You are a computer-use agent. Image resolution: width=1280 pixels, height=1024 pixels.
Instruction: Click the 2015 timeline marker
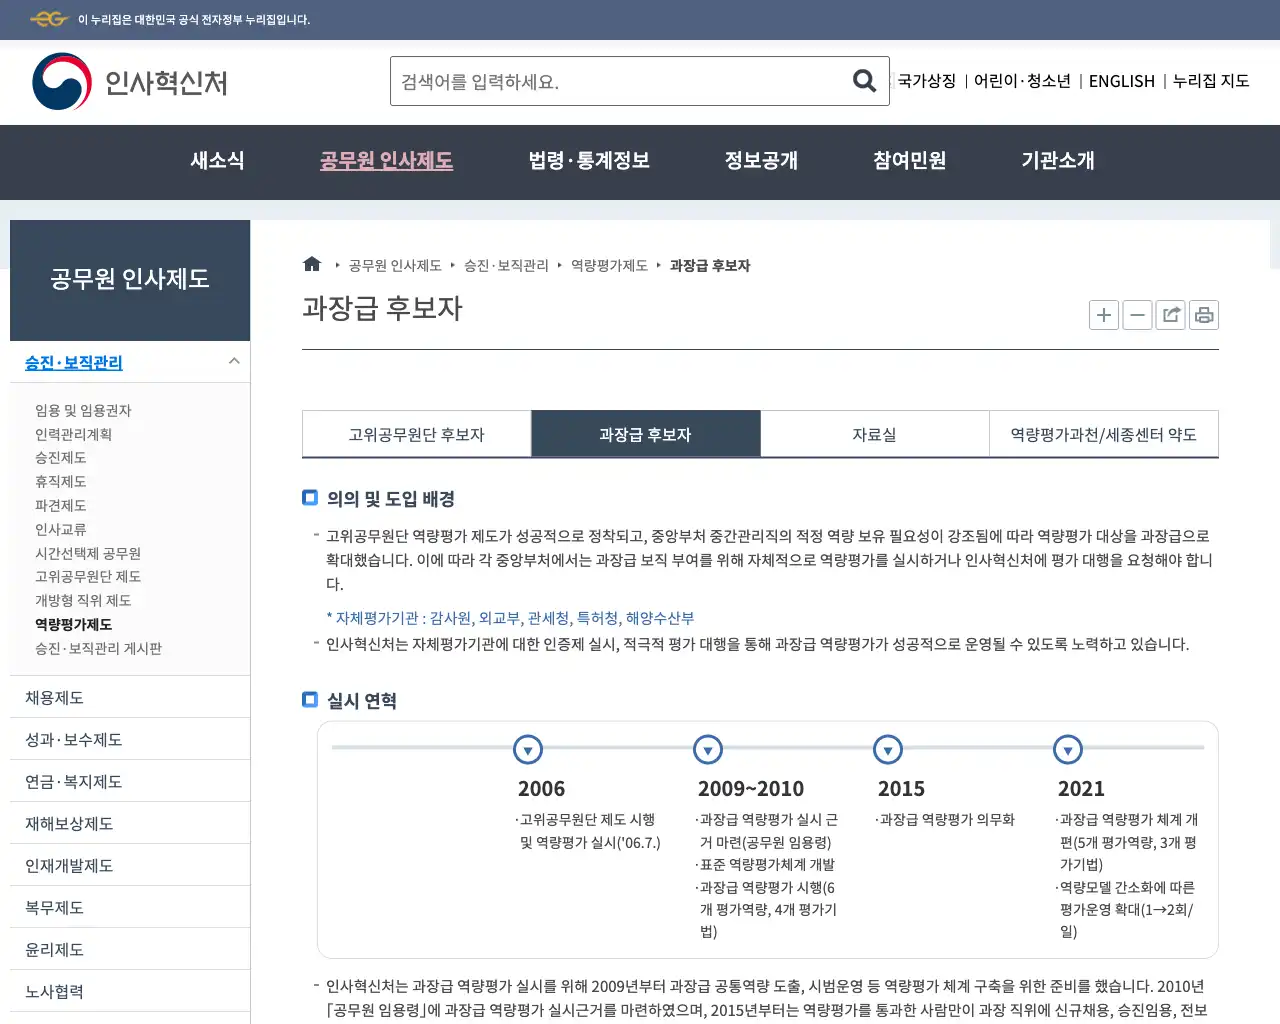tap(888, 749)
